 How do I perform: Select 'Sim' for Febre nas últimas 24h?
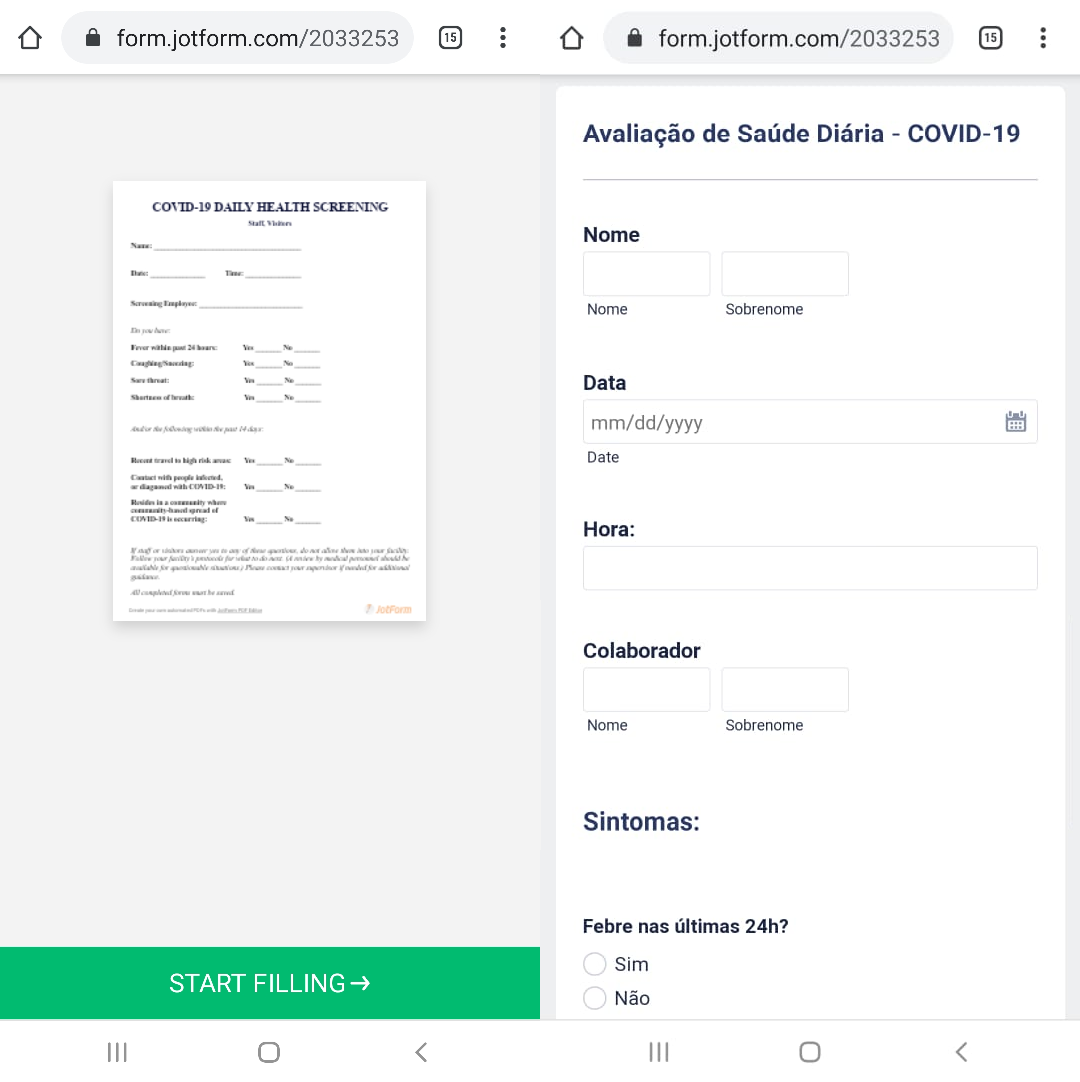coord(595,964)
